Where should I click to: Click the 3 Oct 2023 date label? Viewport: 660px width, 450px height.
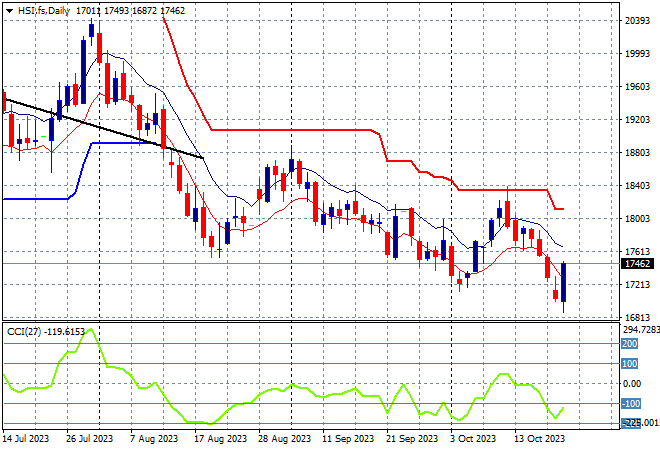coord(473,439)
